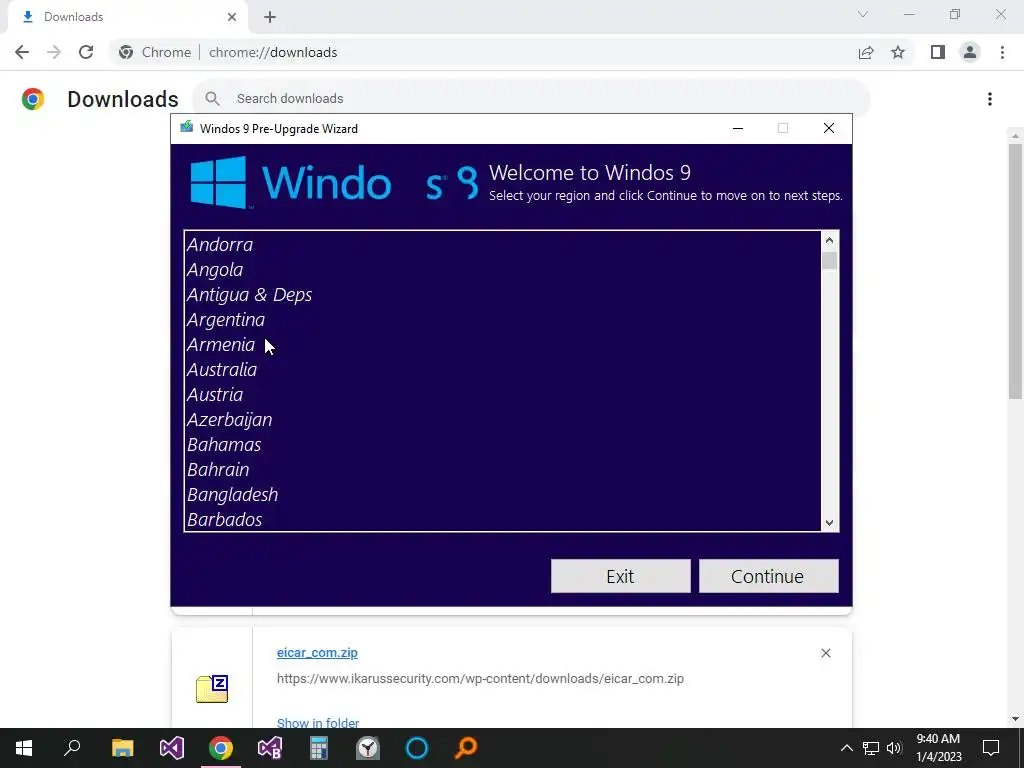Open the notification center icon
This screenshot has height=768, width=1024.
[991, 748]
